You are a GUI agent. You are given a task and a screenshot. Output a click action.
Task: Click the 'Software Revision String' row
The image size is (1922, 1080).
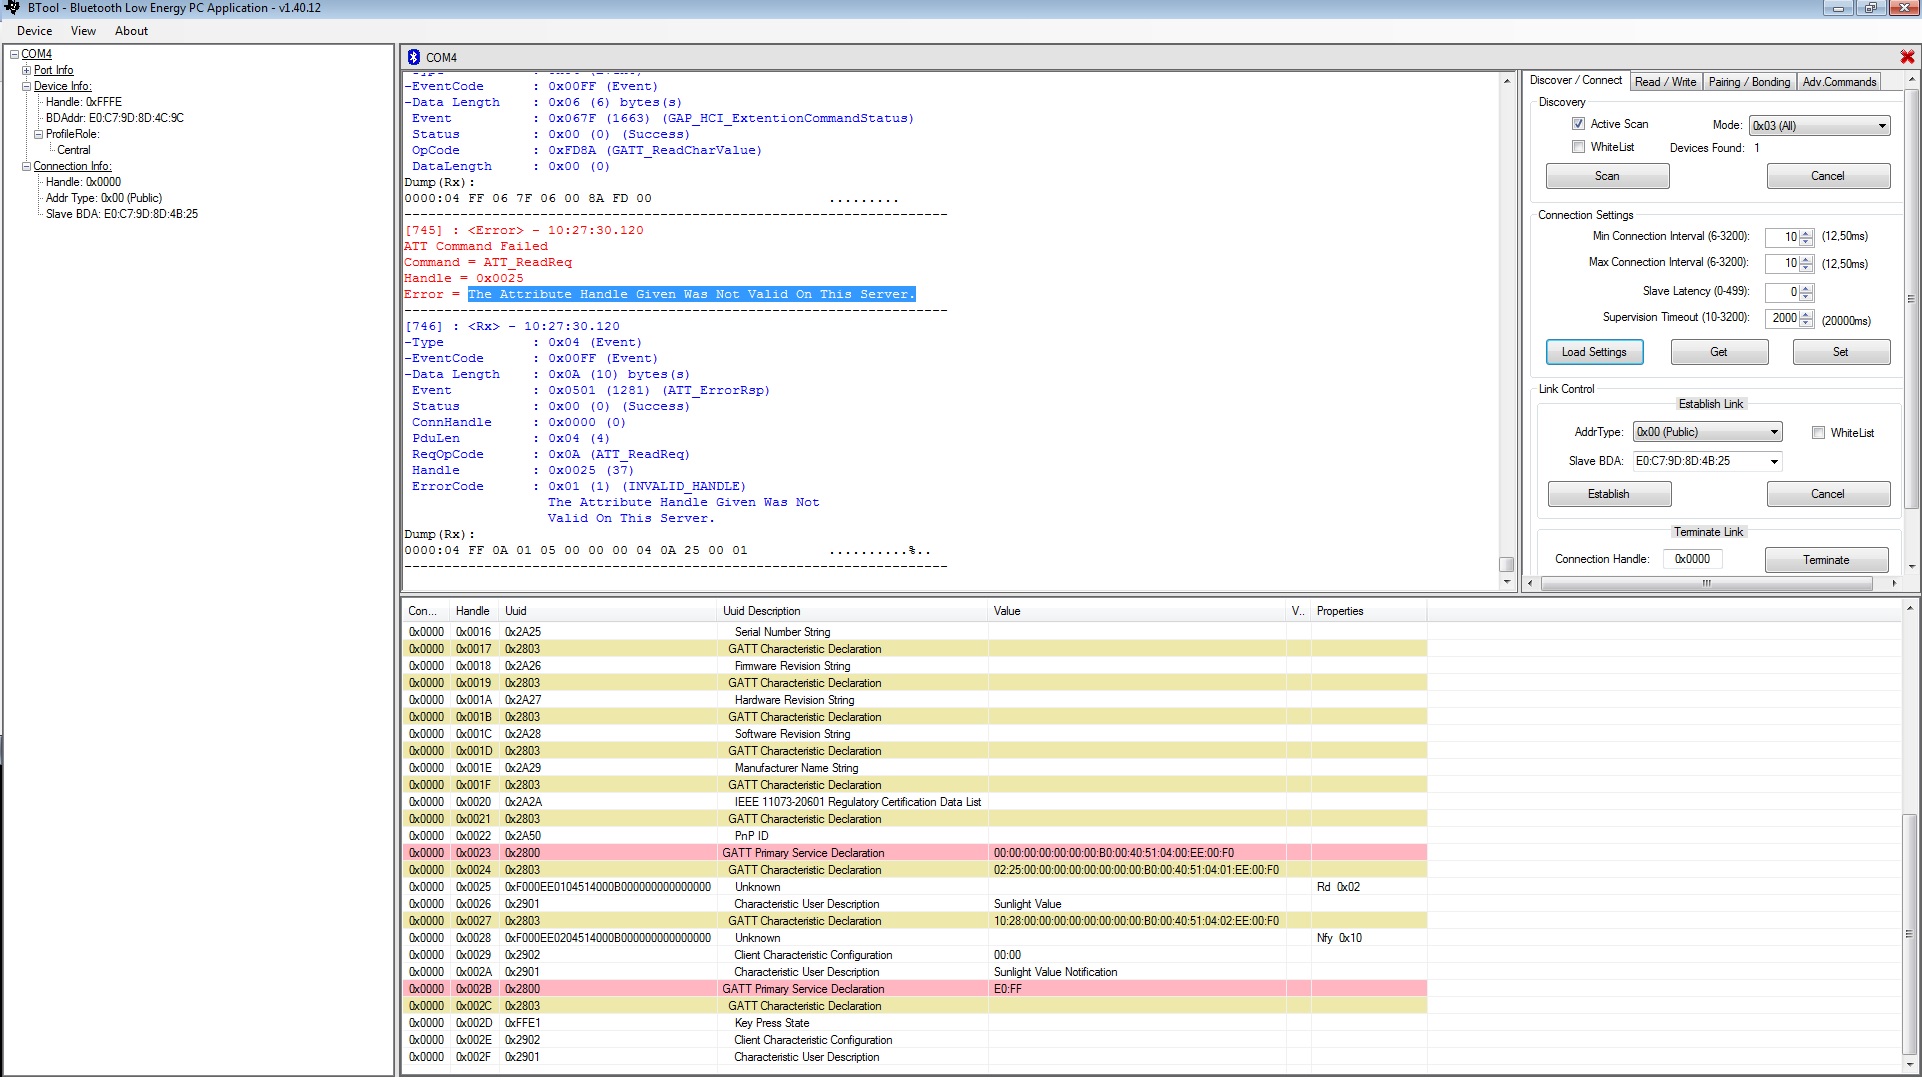click(914, 734)
